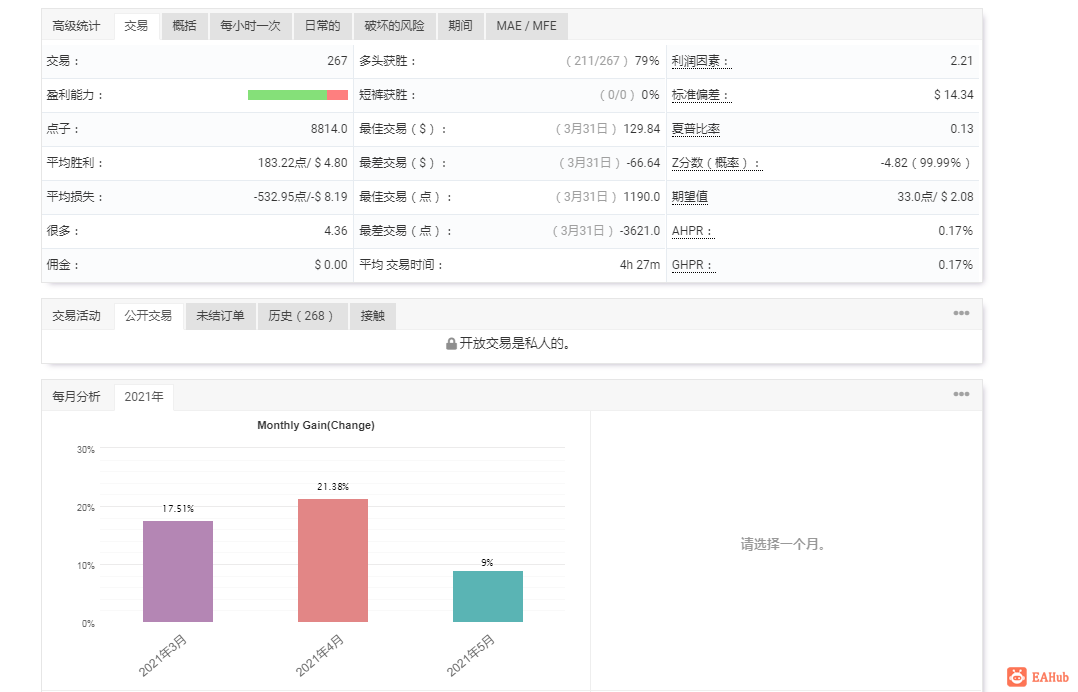This screenshot has height=692, width=1078.
Task: Click the 标准偏差 label
Action: [701, 95]
